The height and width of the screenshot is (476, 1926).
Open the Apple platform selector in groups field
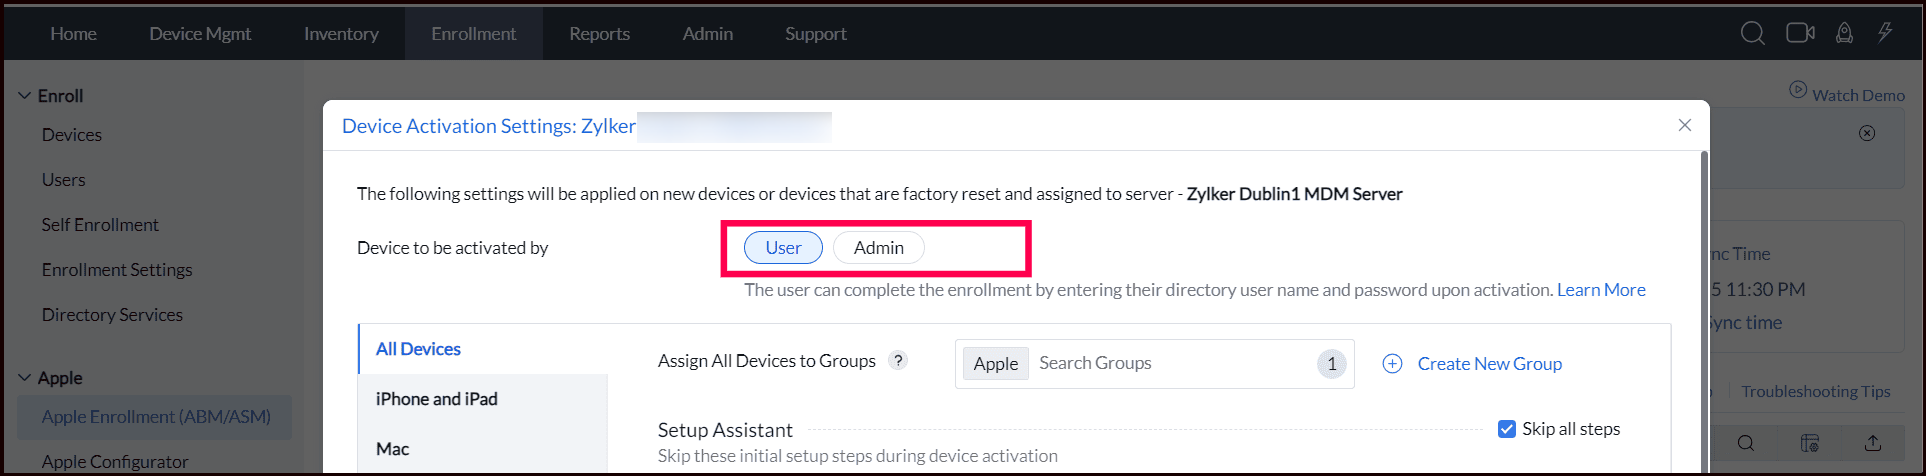click(x=995, y=364)
